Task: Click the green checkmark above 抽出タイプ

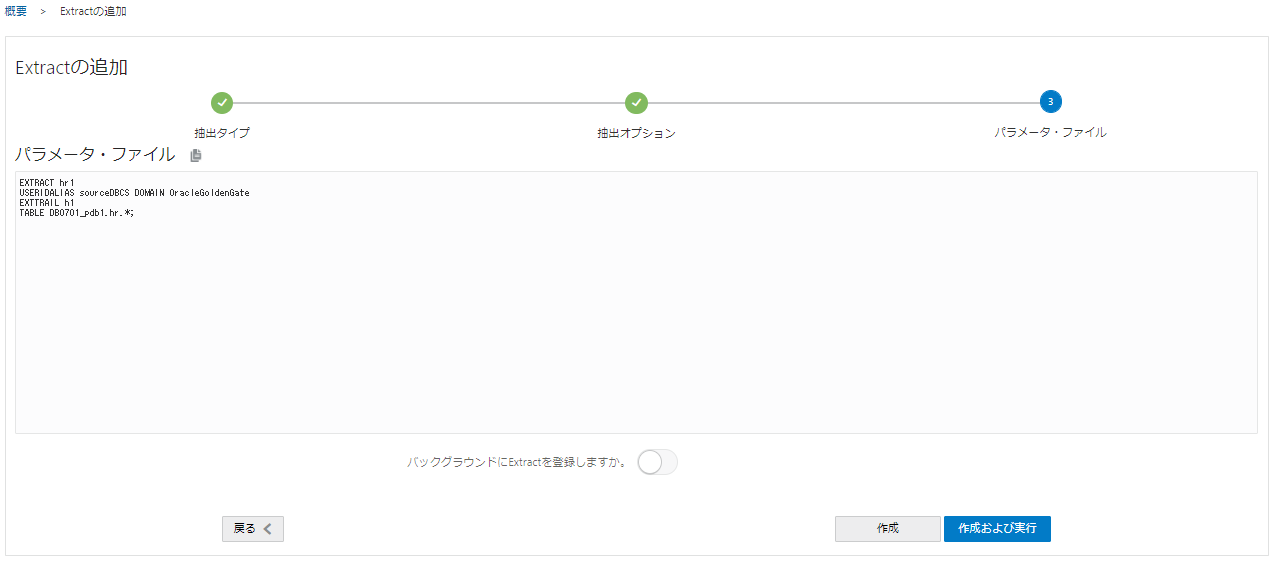Action: 222,102
